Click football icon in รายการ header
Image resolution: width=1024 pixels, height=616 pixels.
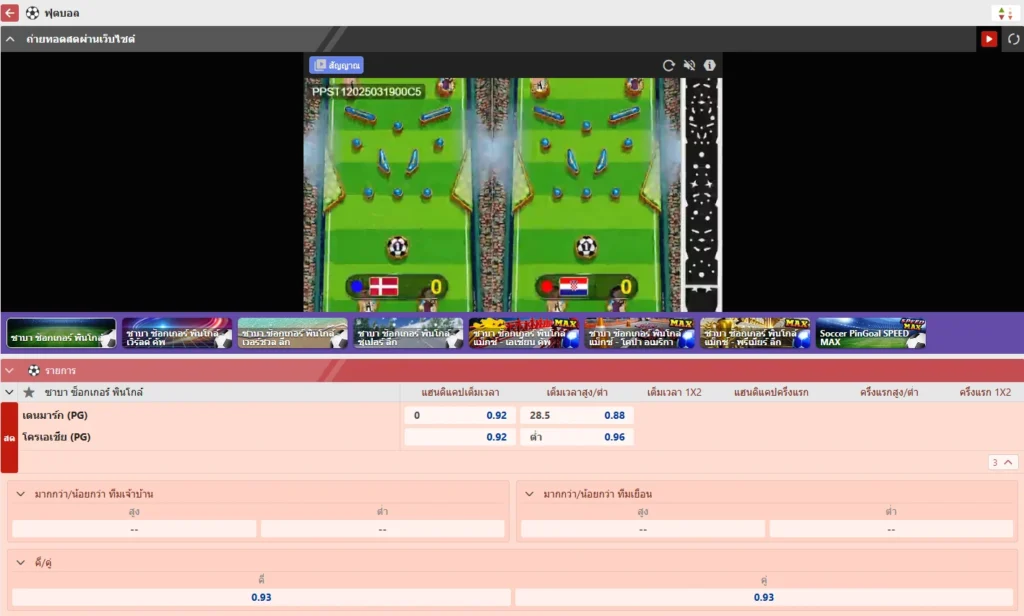pos(34,370)
